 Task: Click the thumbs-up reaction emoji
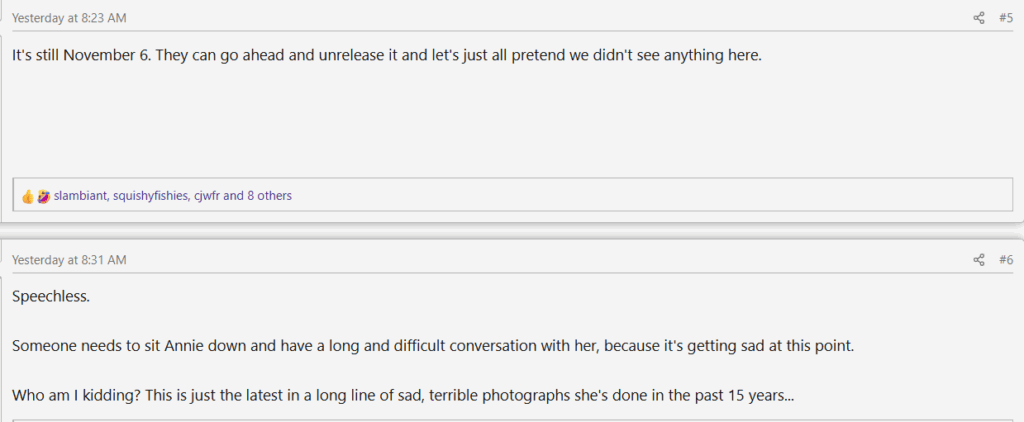pyautogui.click(x=28, y=197)
